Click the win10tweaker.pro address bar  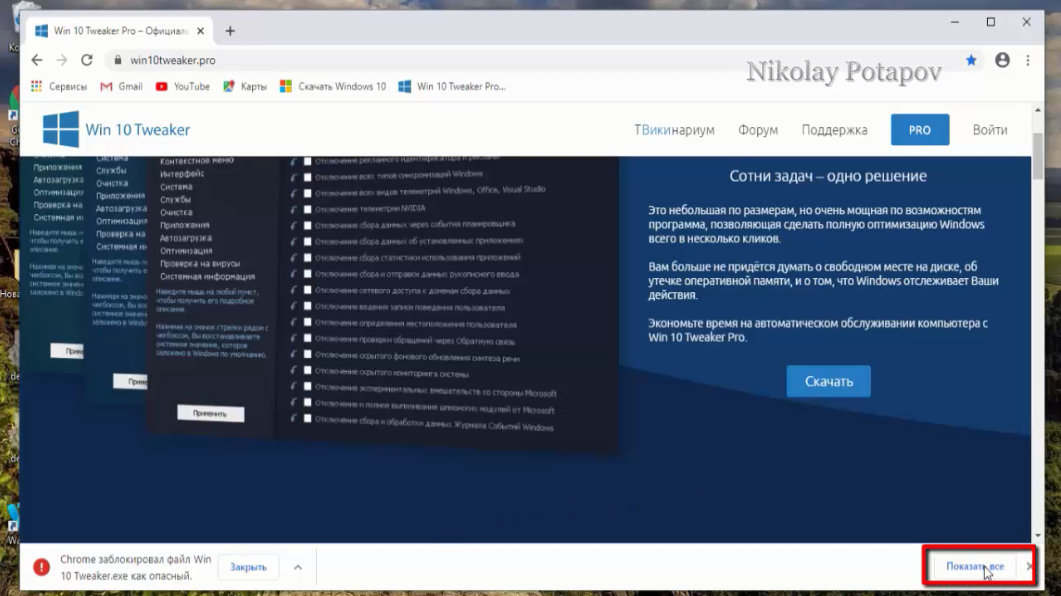point(535,60)
